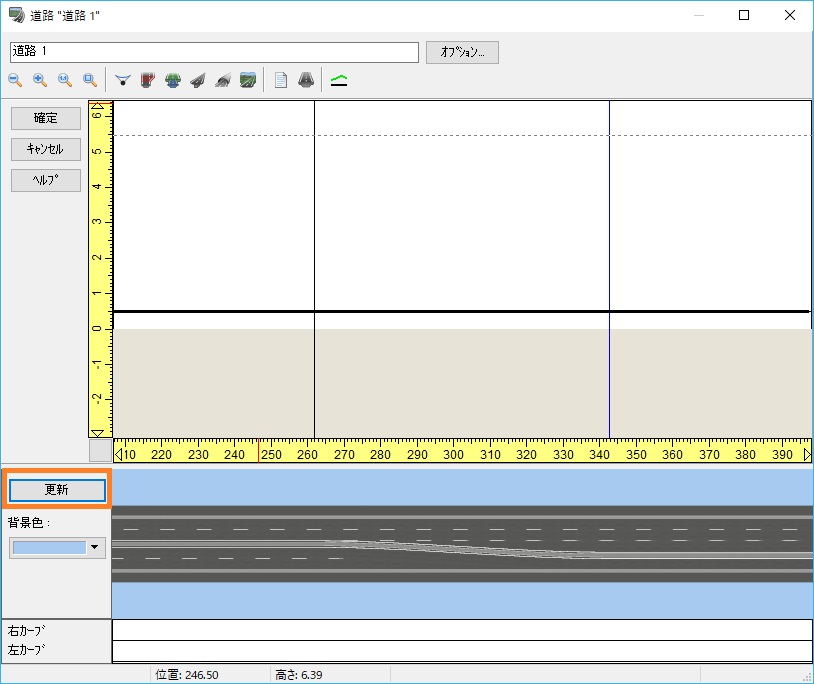The width and height of the screenshot is (814, 684).
Task: Click the road cross-section icon
Action: click(305, 80)
